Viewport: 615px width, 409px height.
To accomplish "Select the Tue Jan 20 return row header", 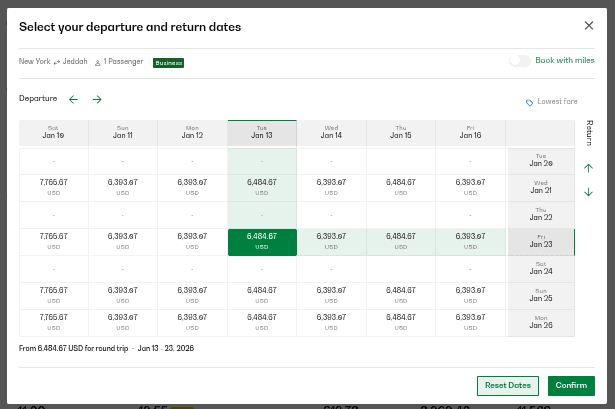I will [541, 161].
